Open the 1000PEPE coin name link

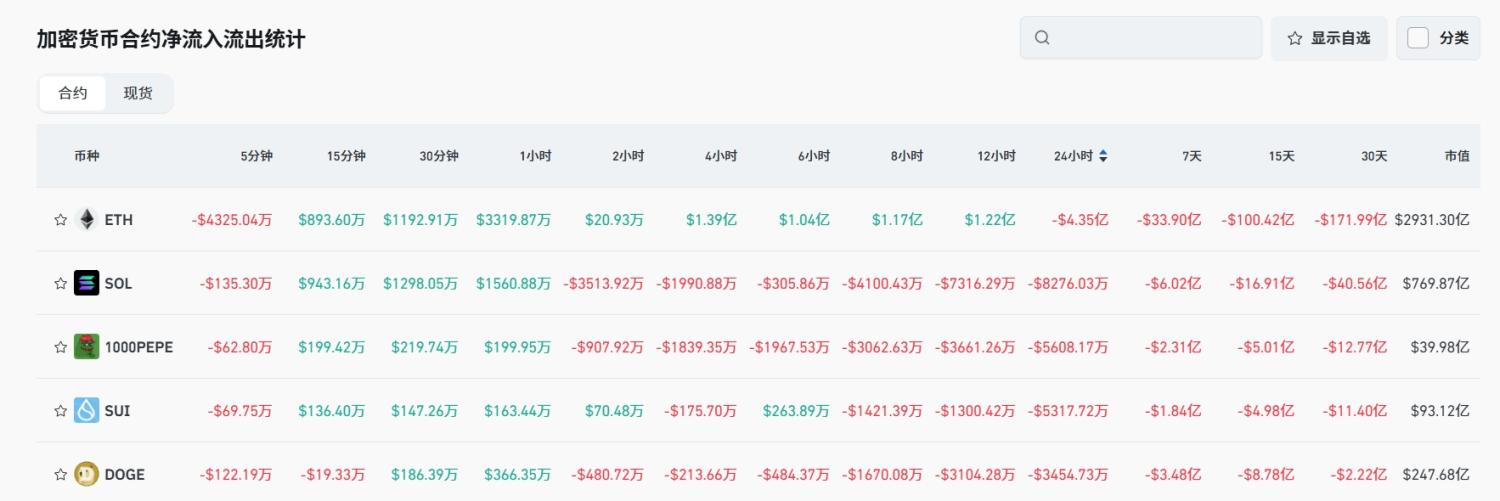[138, 347]
